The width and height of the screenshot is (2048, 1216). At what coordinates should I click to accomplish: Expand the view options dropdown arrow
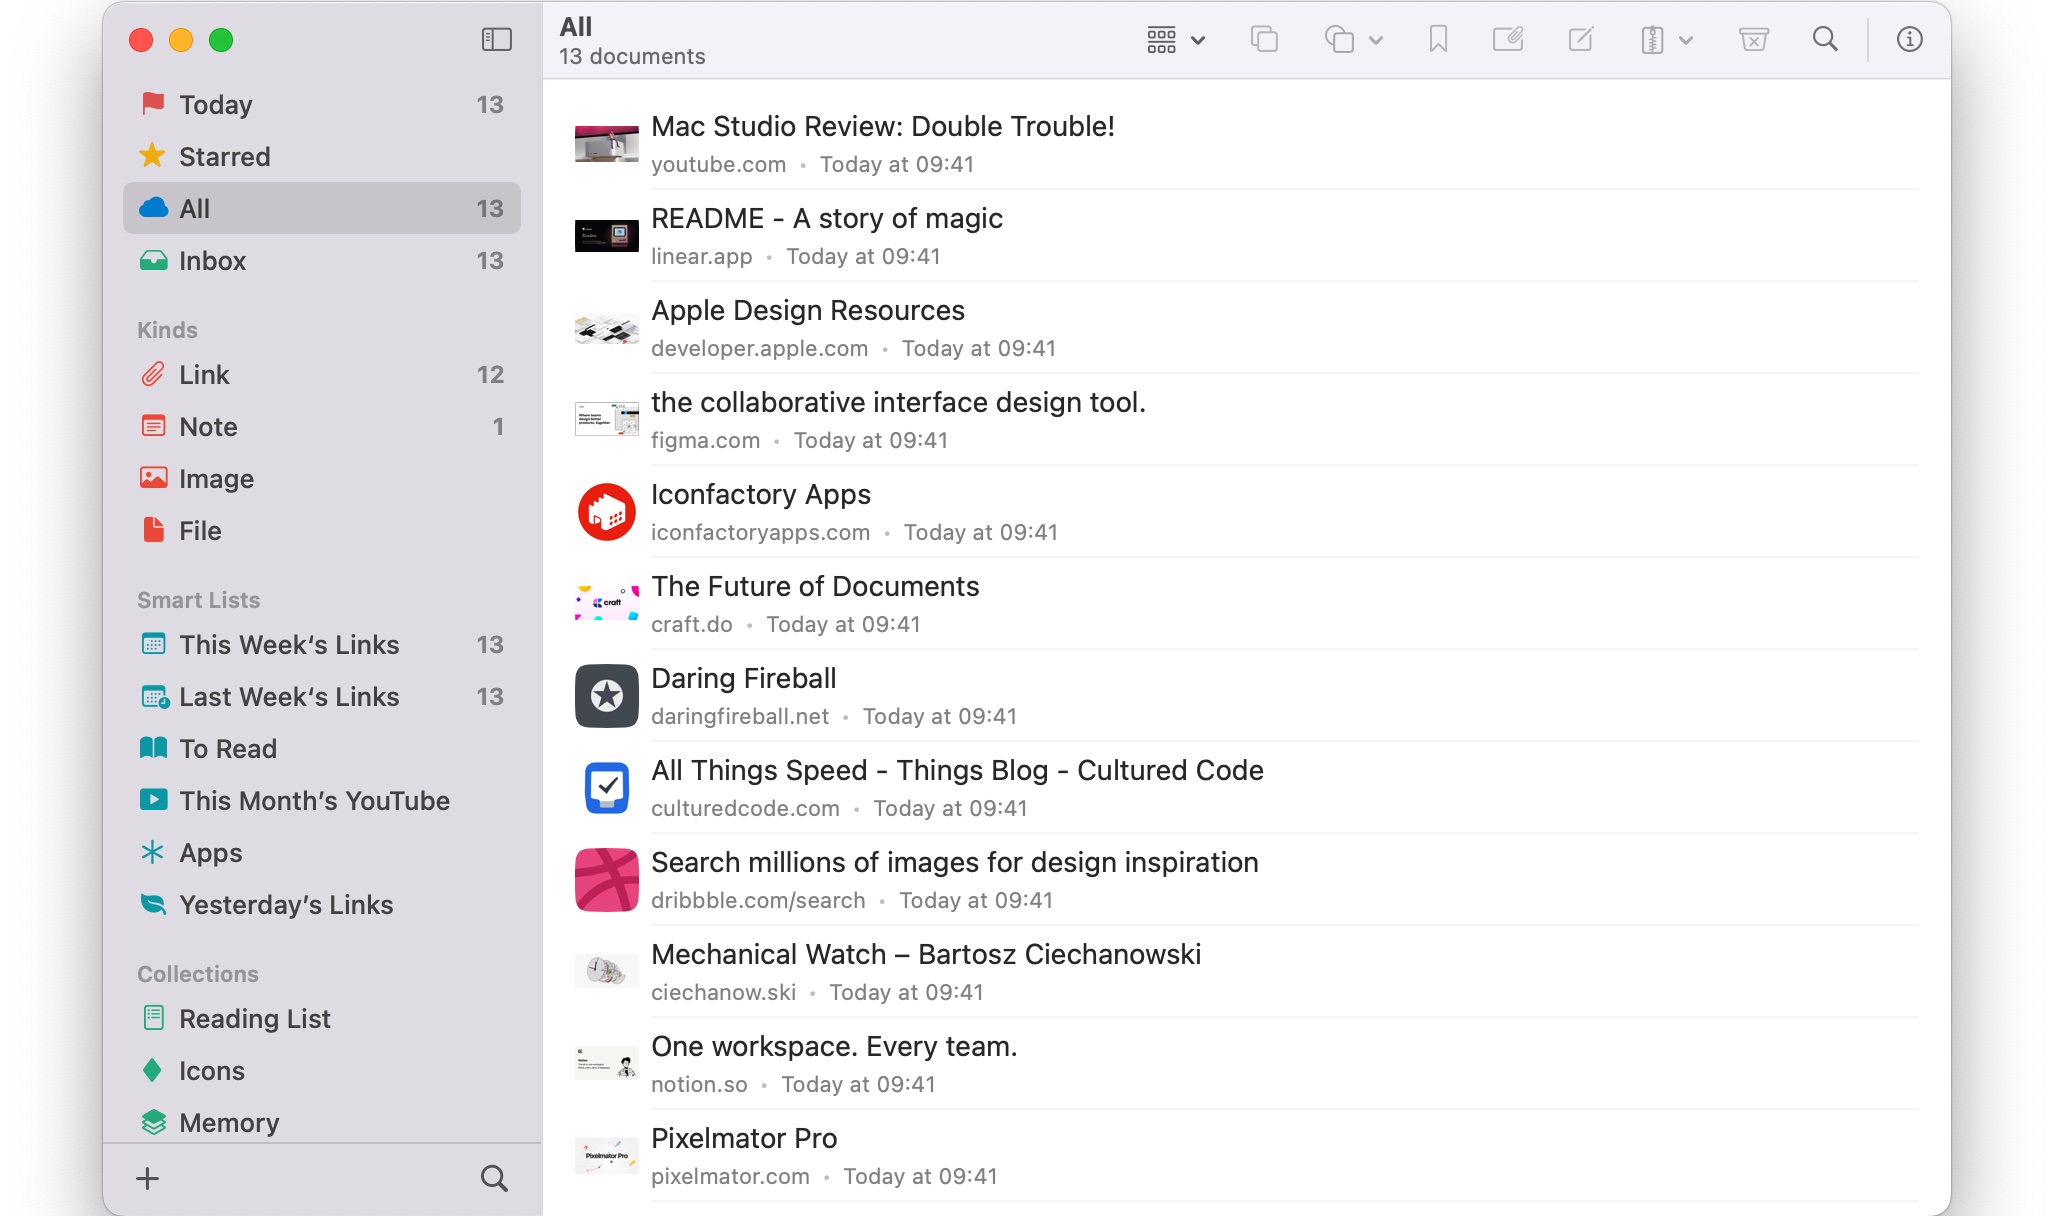point(1197,41)
